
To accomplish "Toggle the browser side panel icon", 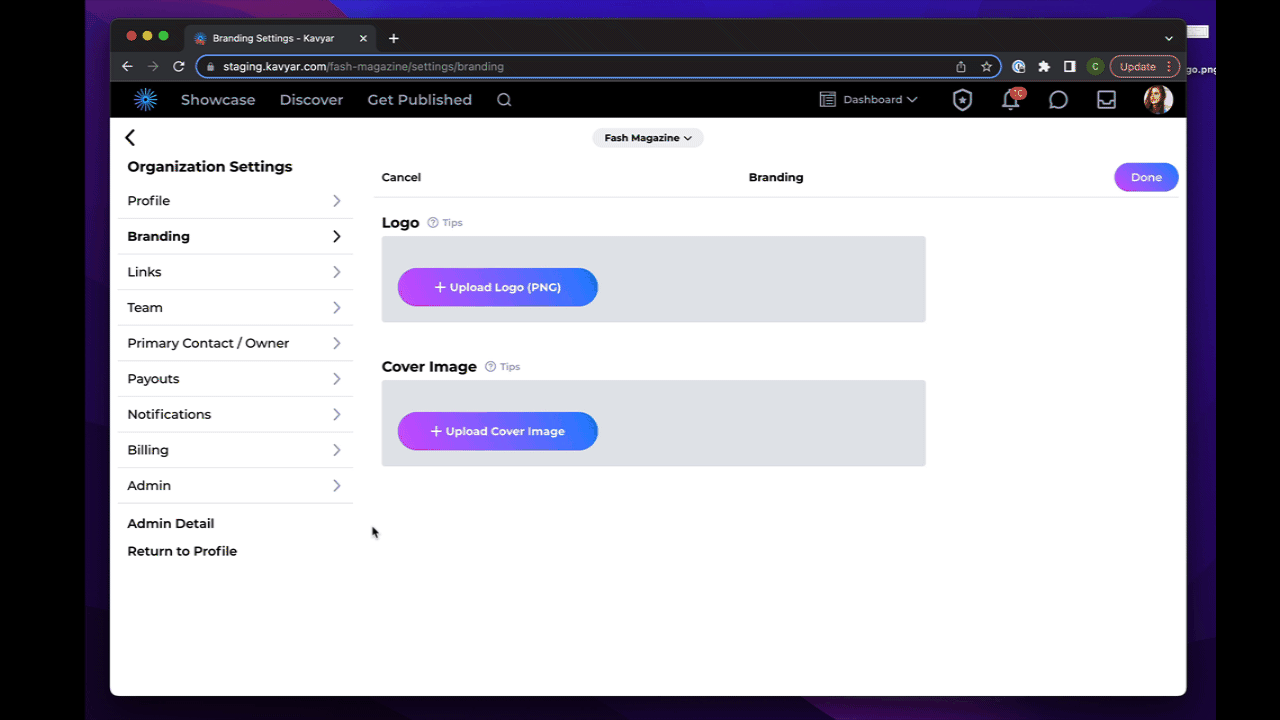I will (x=1069, y=67).
